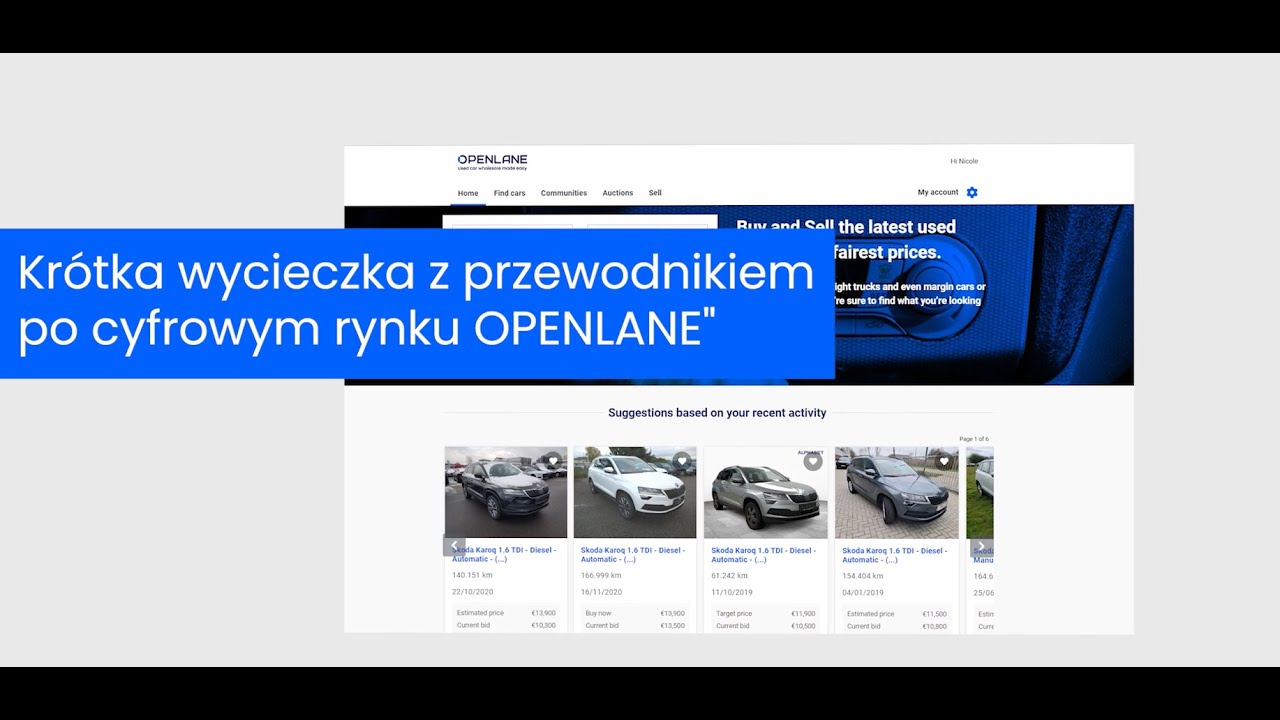Viewport: 1280px width, 720px height.
Task: Click the 166.999 km mileage text
Action: [601, 575]
